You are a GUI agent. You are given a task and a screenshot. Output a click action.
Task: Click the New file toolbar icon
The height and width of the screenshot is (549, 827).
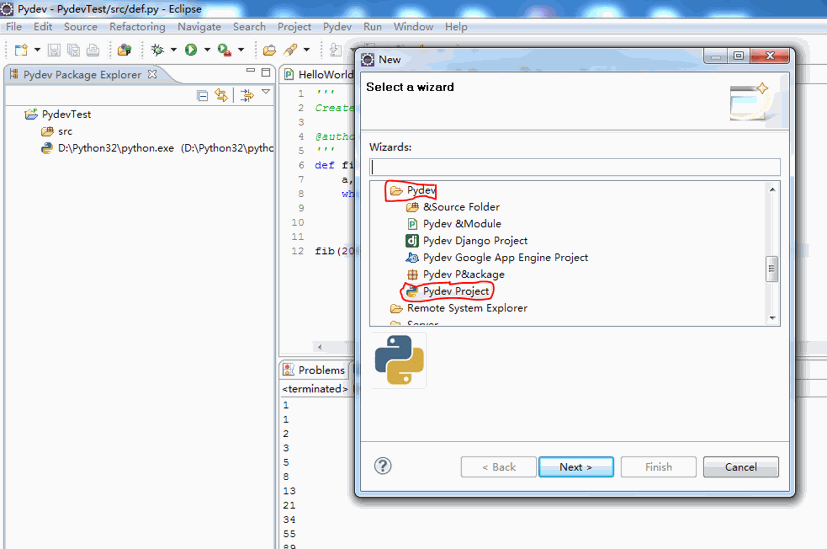21,50
